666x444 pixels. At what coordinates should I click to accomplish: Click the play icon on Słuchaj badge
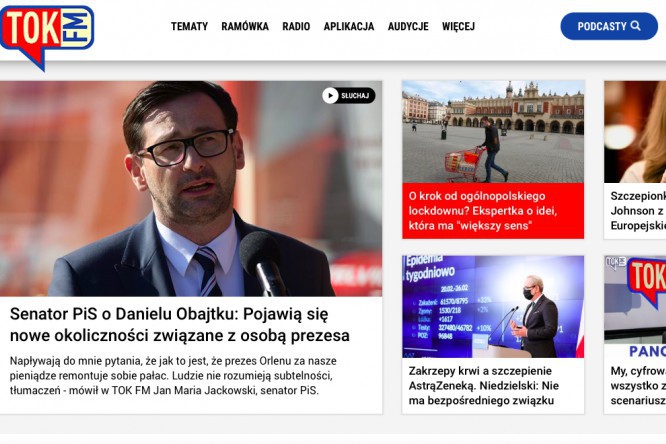[330, 96]
